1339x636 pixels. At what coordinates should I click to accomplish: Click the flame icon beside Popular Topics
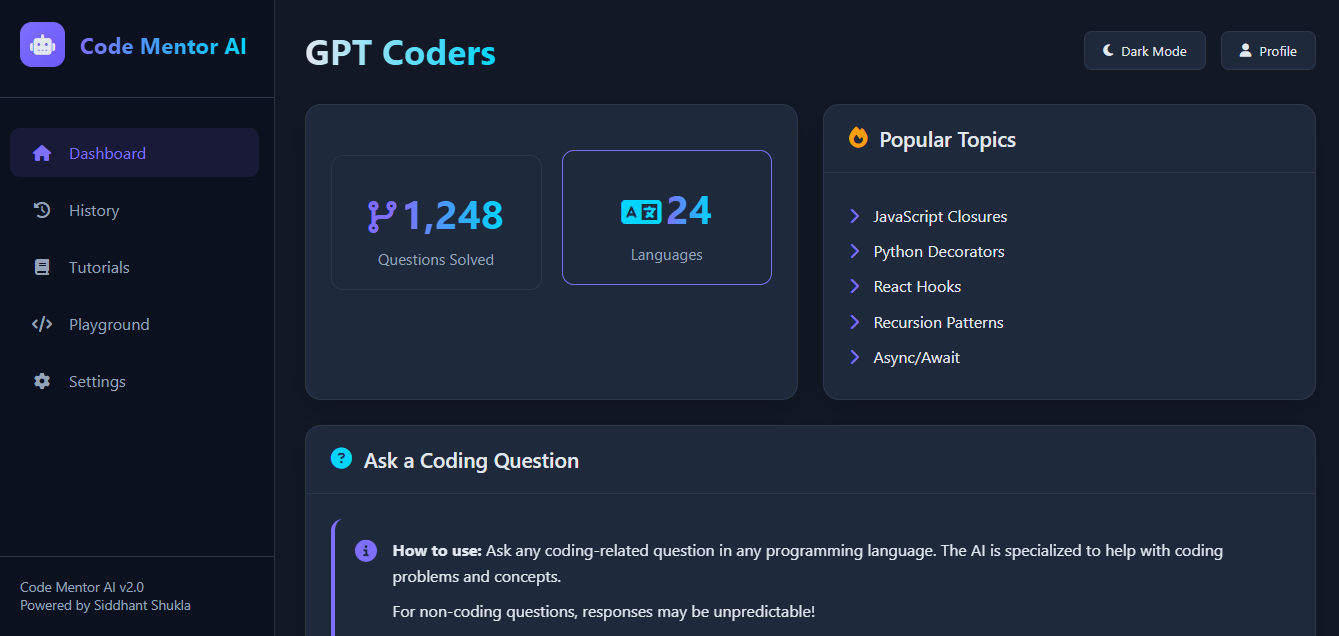click(858, 138)
